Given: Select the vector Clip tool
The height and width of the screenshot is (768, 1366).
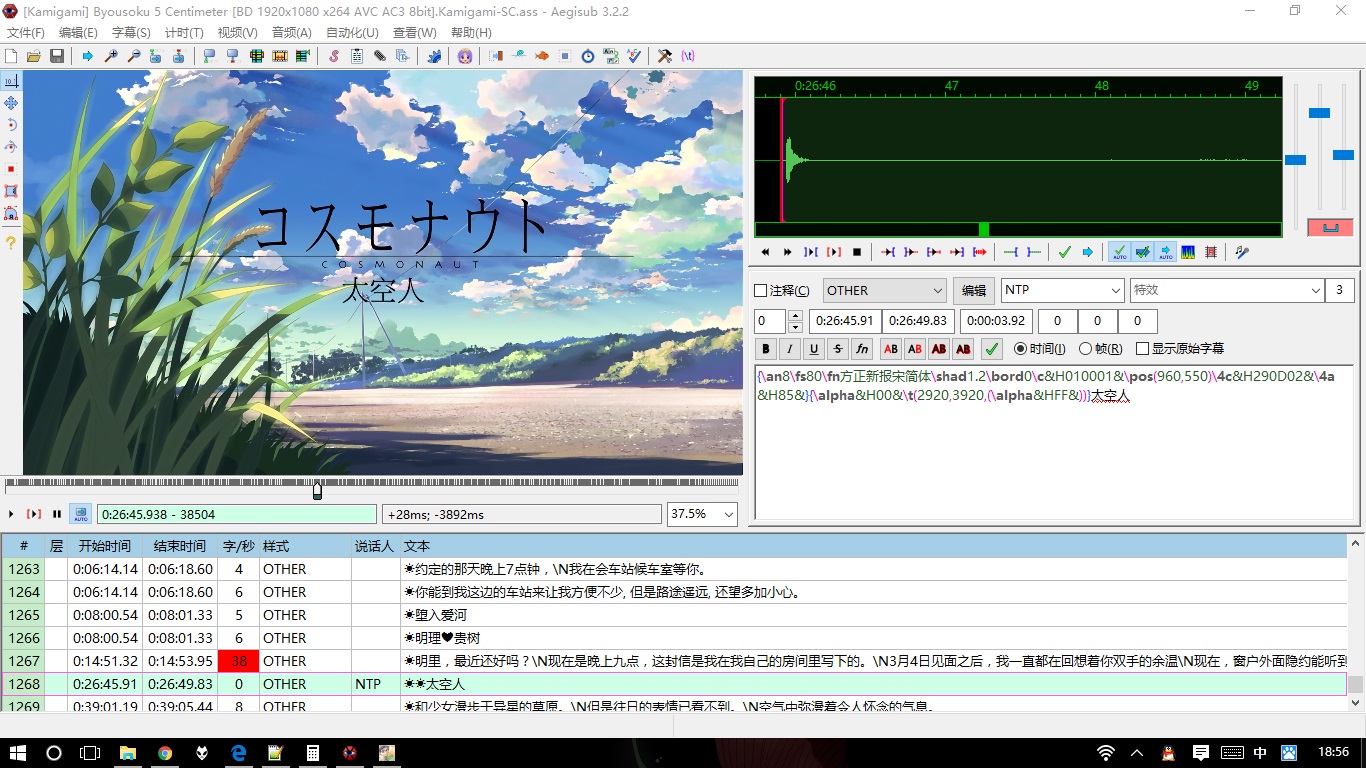Looking at the screenshot, I should (x=11, y=213).
